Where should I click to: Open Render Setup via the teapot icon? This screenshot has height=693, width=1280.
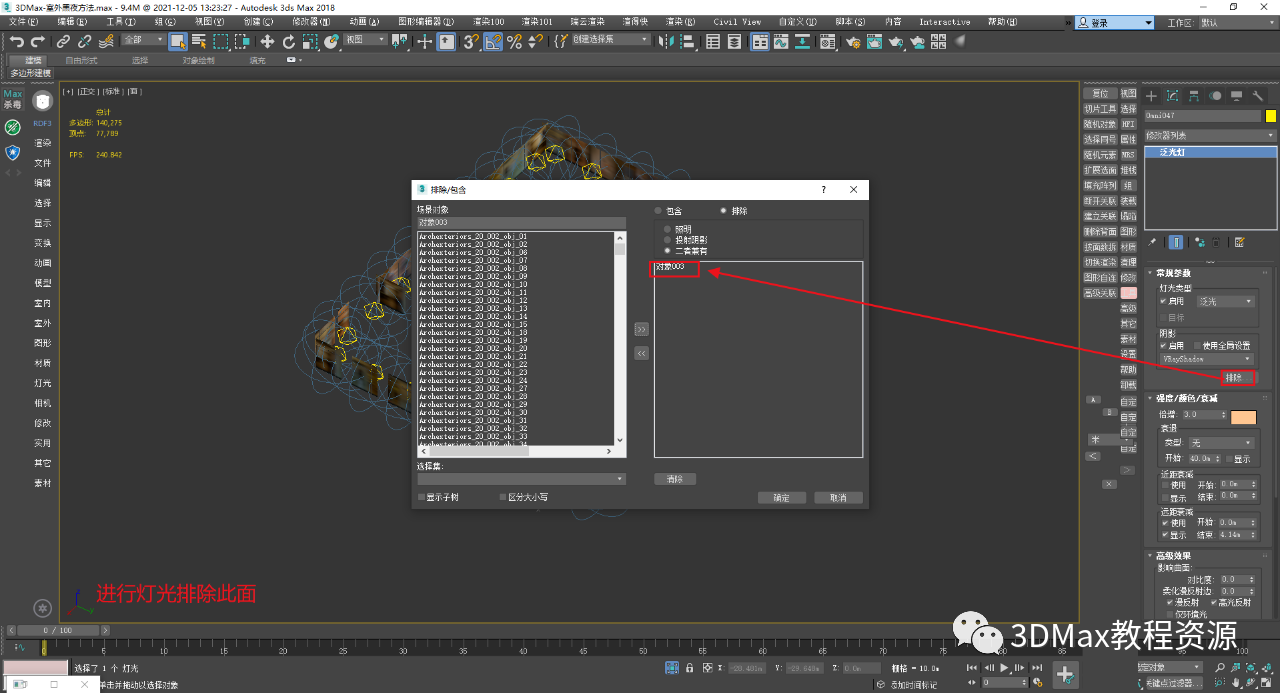click(854, 43)
